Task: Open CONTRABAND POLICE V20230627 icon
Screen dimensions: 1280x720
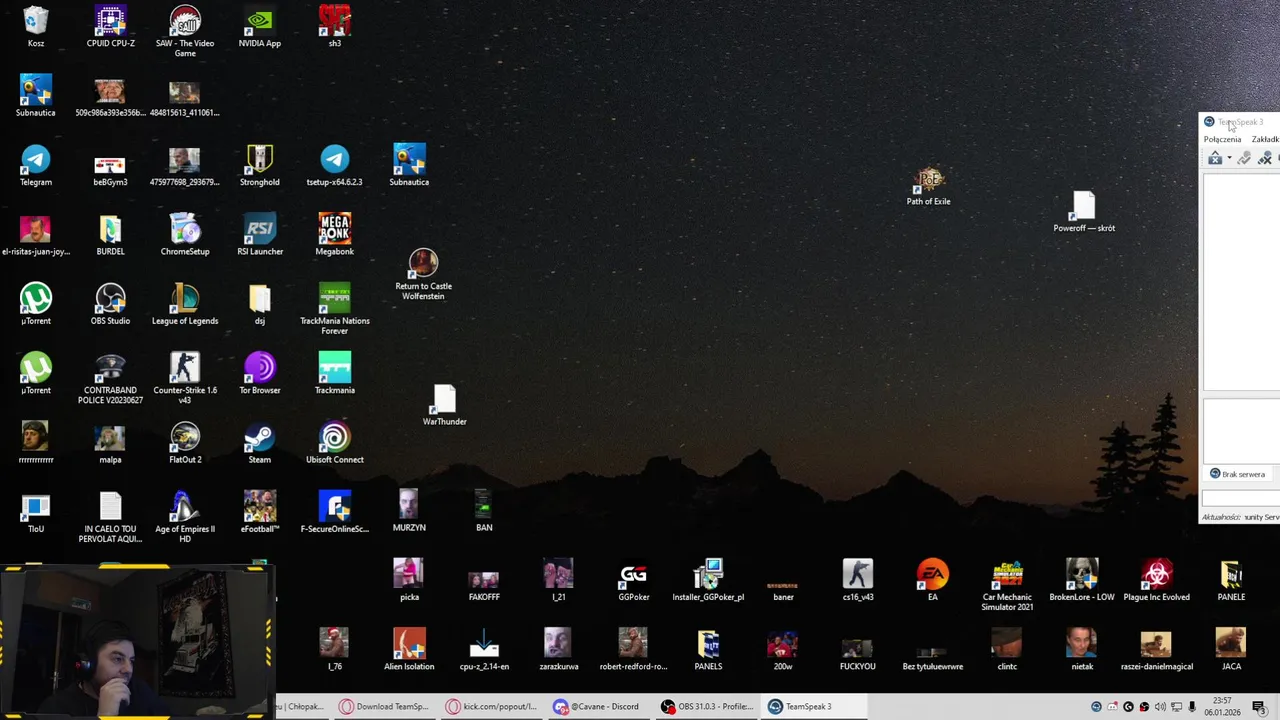Action: (110, 378)
